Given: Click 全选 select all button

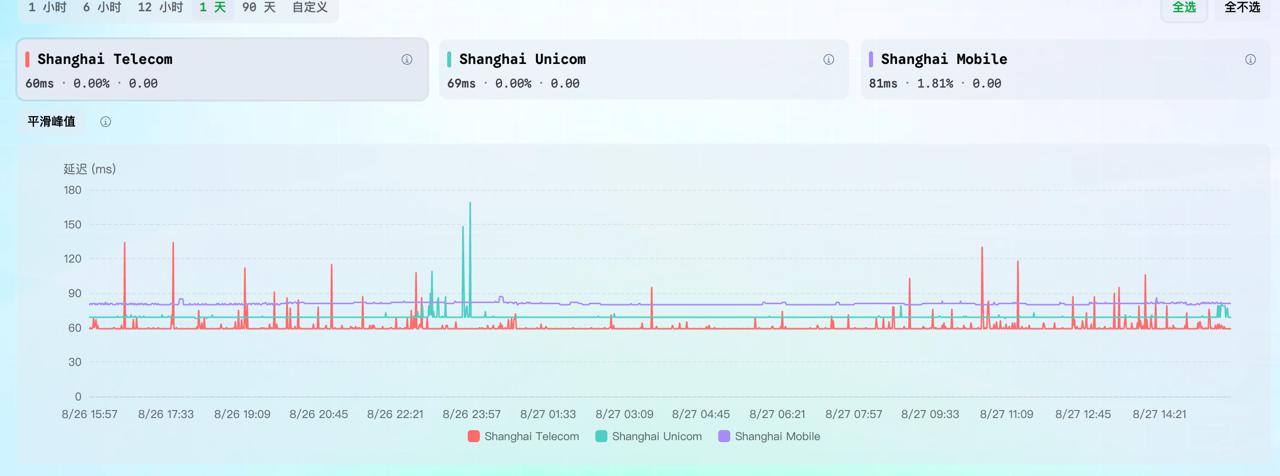Looking at the screenshot, I should point(1184,7).
